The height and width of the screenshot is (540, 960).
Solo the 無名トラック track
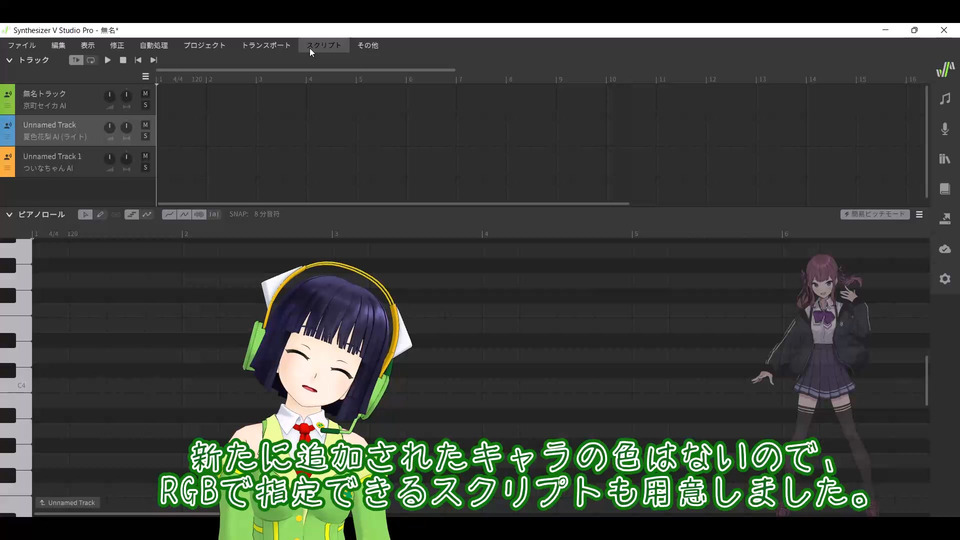click(x=145, y=105)
